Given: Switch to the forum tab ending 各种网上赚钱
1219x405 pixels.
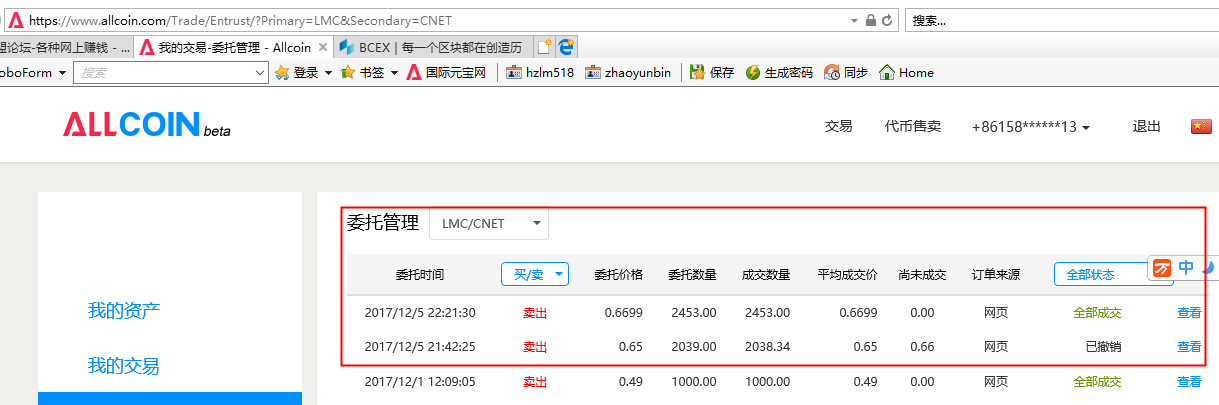Looking at the screenshot, I should coord(66,47).
